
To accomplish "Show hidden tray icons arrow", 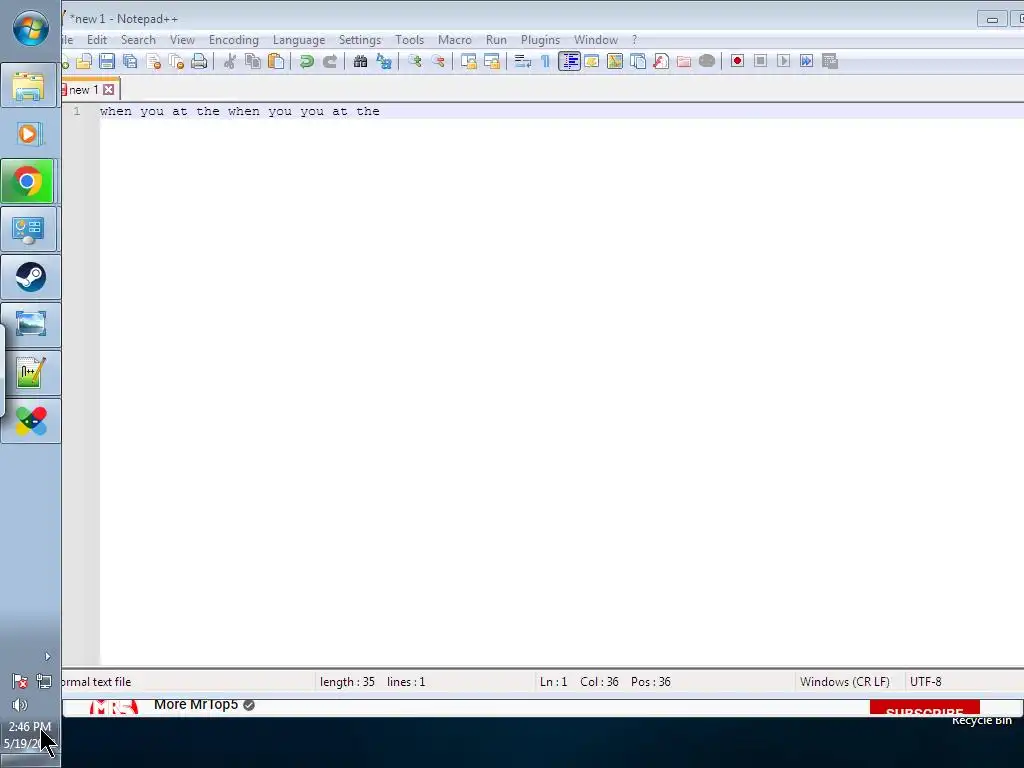I will [x=47, y=656].
